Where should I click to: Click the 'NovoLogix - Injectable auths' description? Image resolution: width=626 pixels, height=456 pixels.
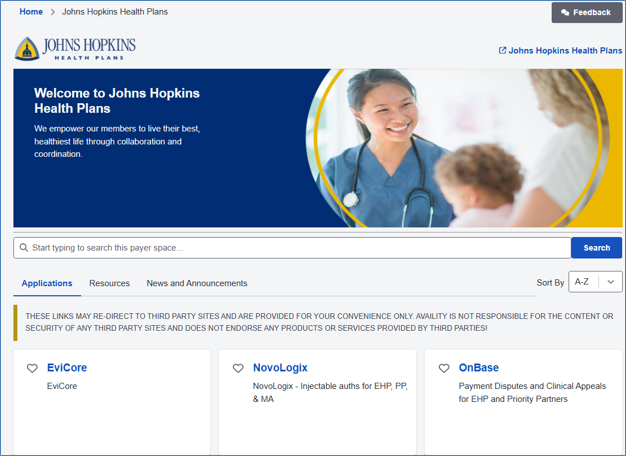[330, 392]
